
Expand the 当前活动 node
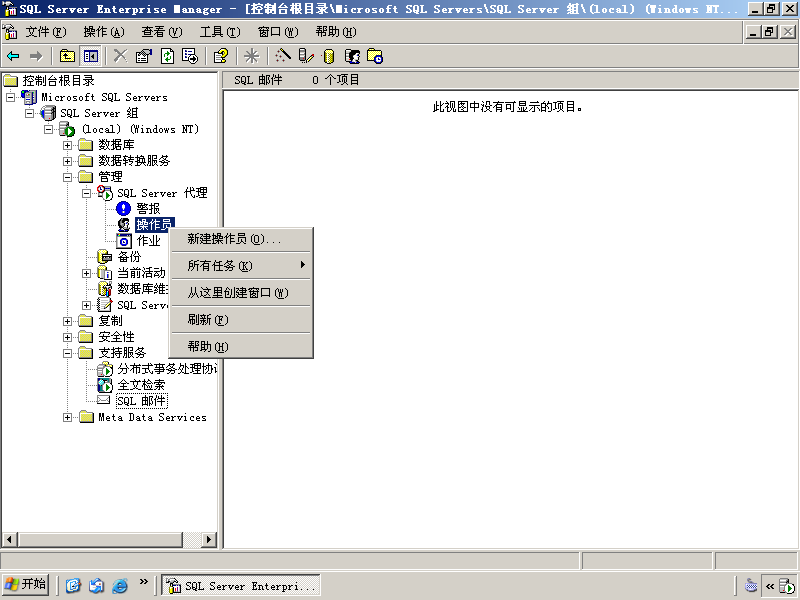(x=87, y=273)
